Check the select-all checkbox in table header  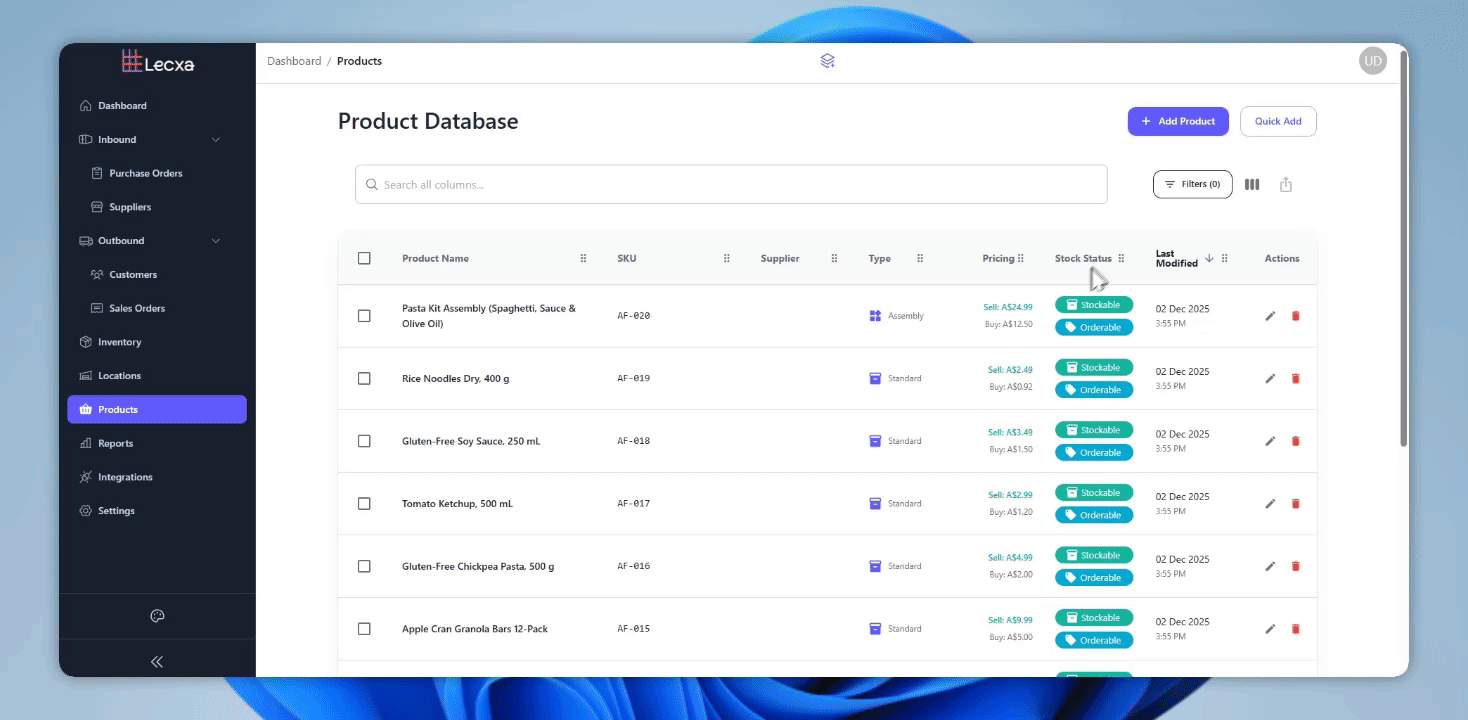coord(364,257)
